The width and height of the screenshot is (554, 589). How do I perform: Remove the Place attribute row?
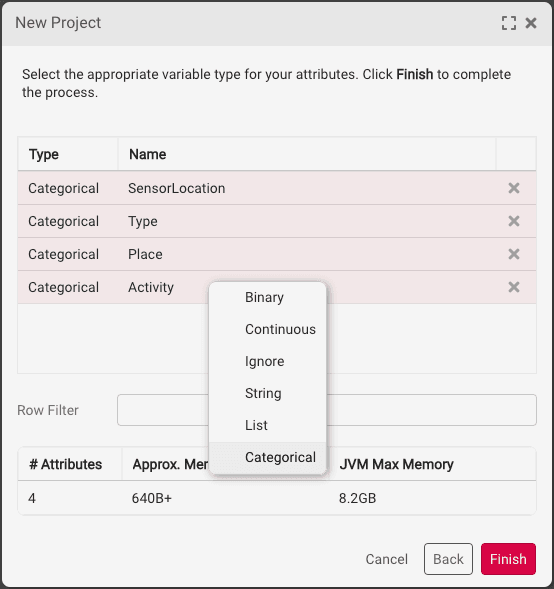coord(513,254)
